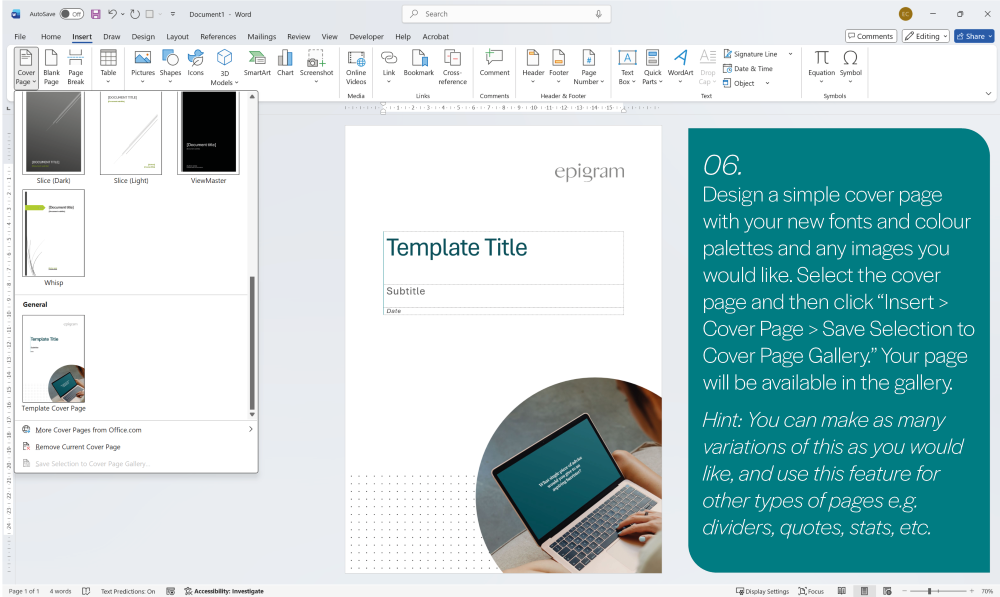
Task: Add a Signature Line
Action: click(750, 54)
